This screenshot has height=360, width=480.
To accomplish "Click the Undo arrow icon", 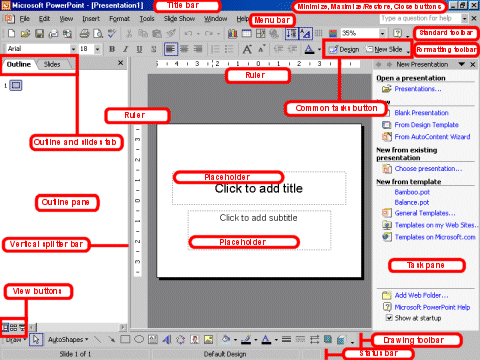I will click(188, 33).
